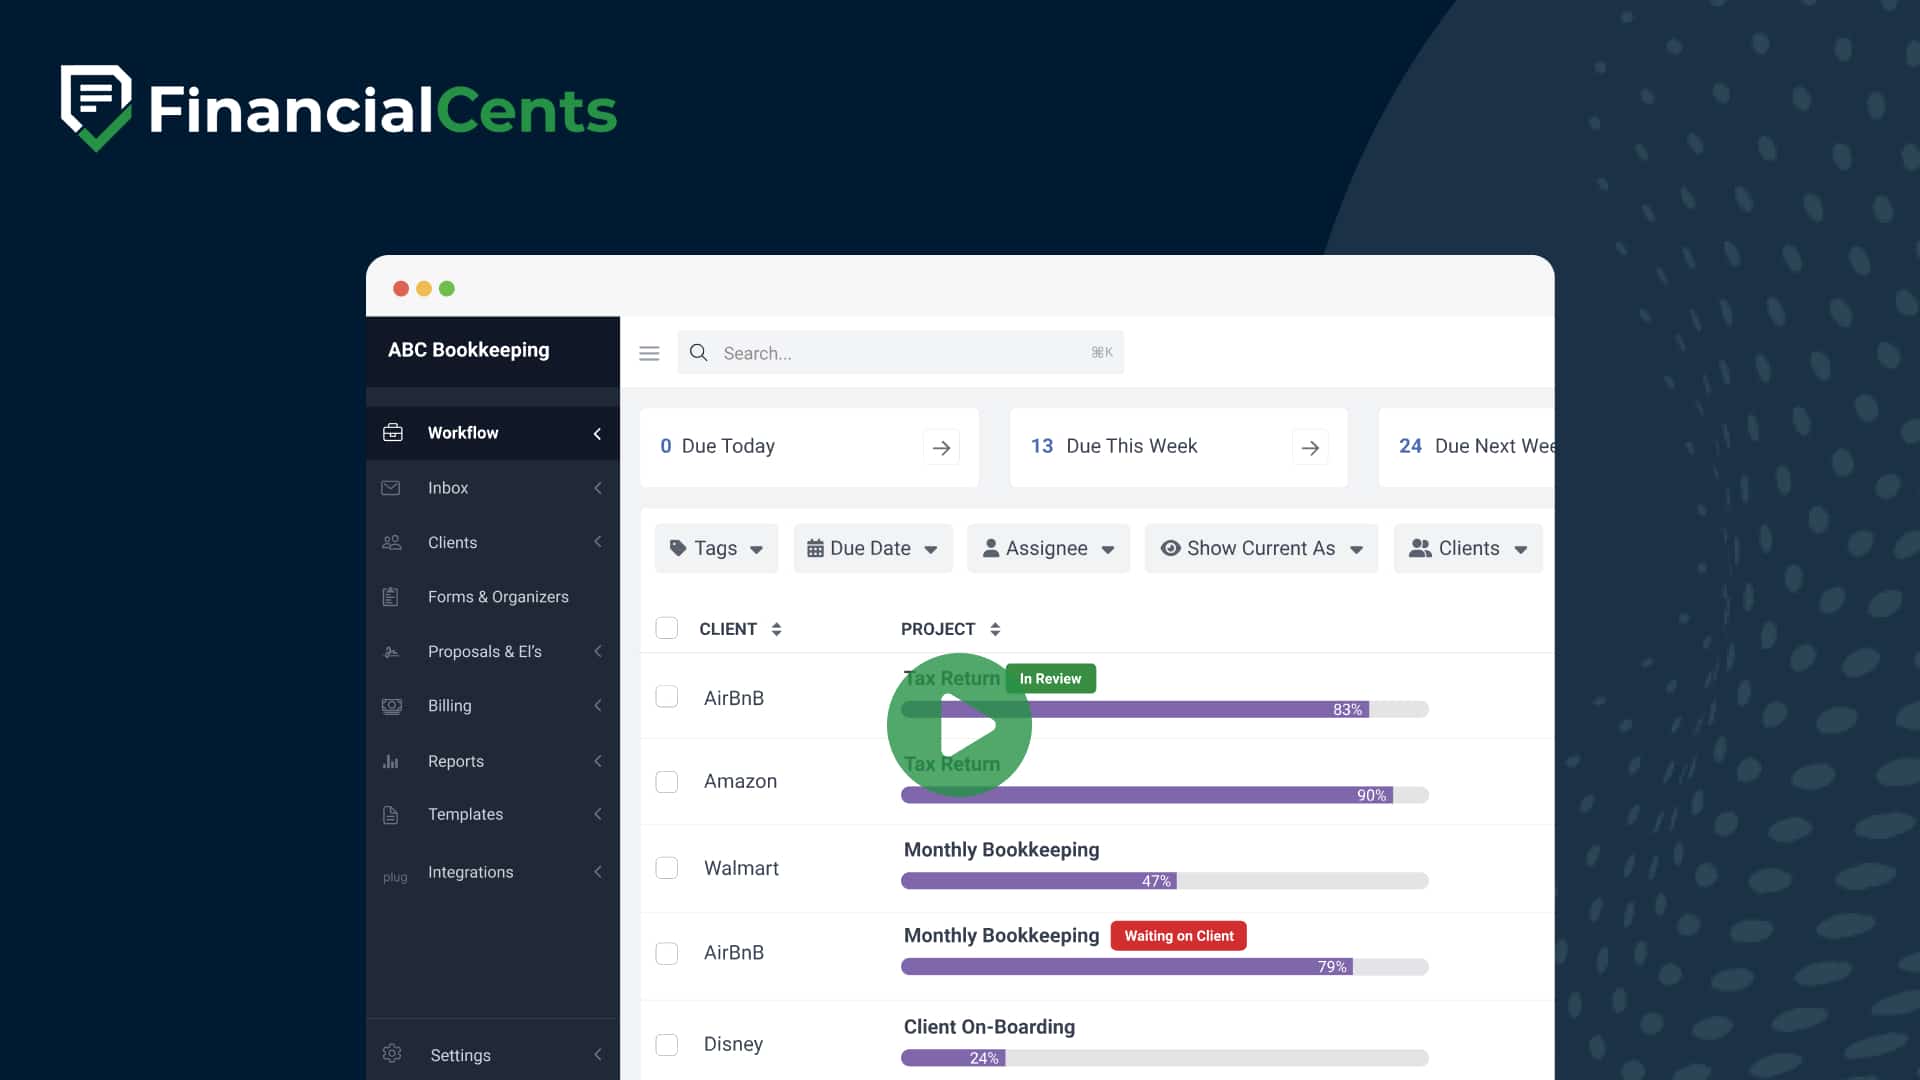This screenshot has width=1920, height=1080.
Task: Open Workflow in the sidebar
Action: pyautogui.click(x=493, y=433)
